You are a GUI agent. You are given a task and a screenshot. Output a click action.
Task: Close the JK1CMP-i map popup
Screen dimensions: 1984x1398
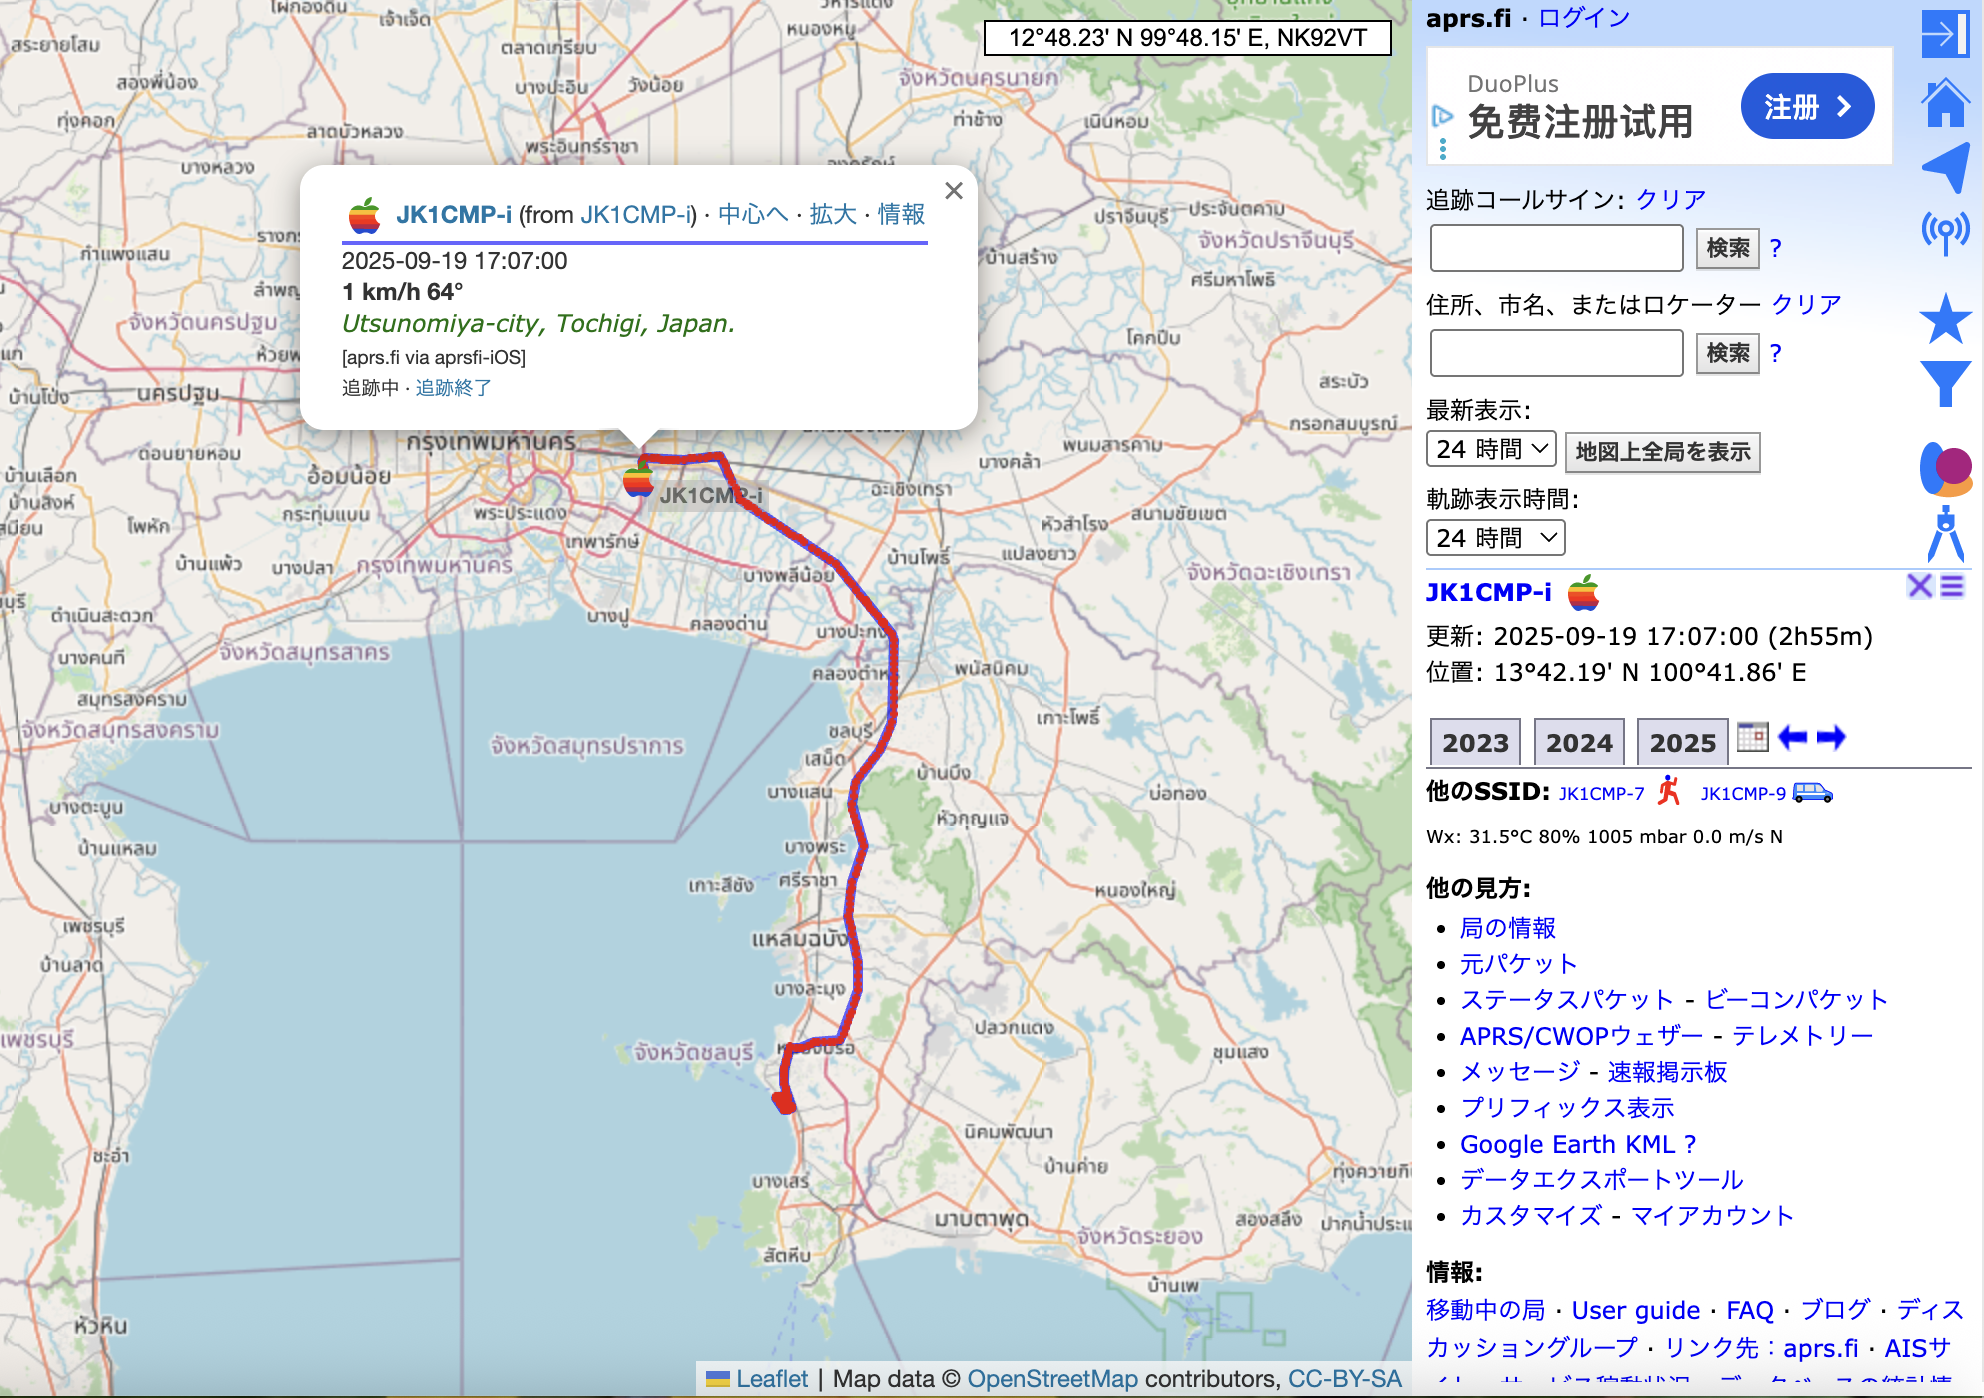point(954,191)
